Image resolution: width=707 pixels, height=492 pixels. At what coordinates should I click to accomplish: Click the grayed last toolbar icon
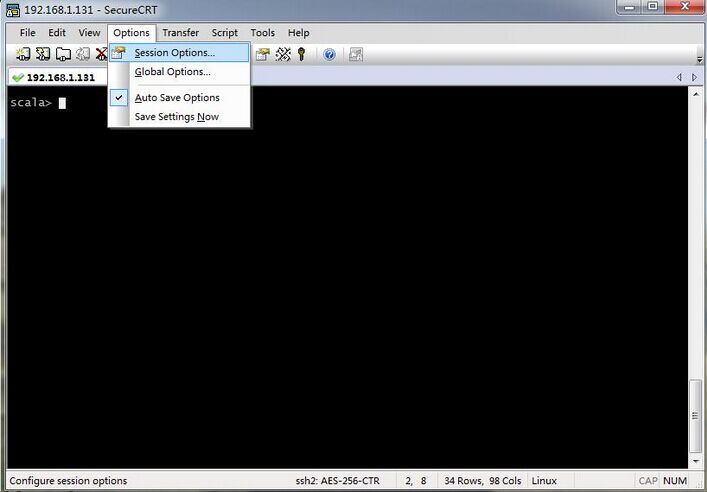tap(356, 55)
